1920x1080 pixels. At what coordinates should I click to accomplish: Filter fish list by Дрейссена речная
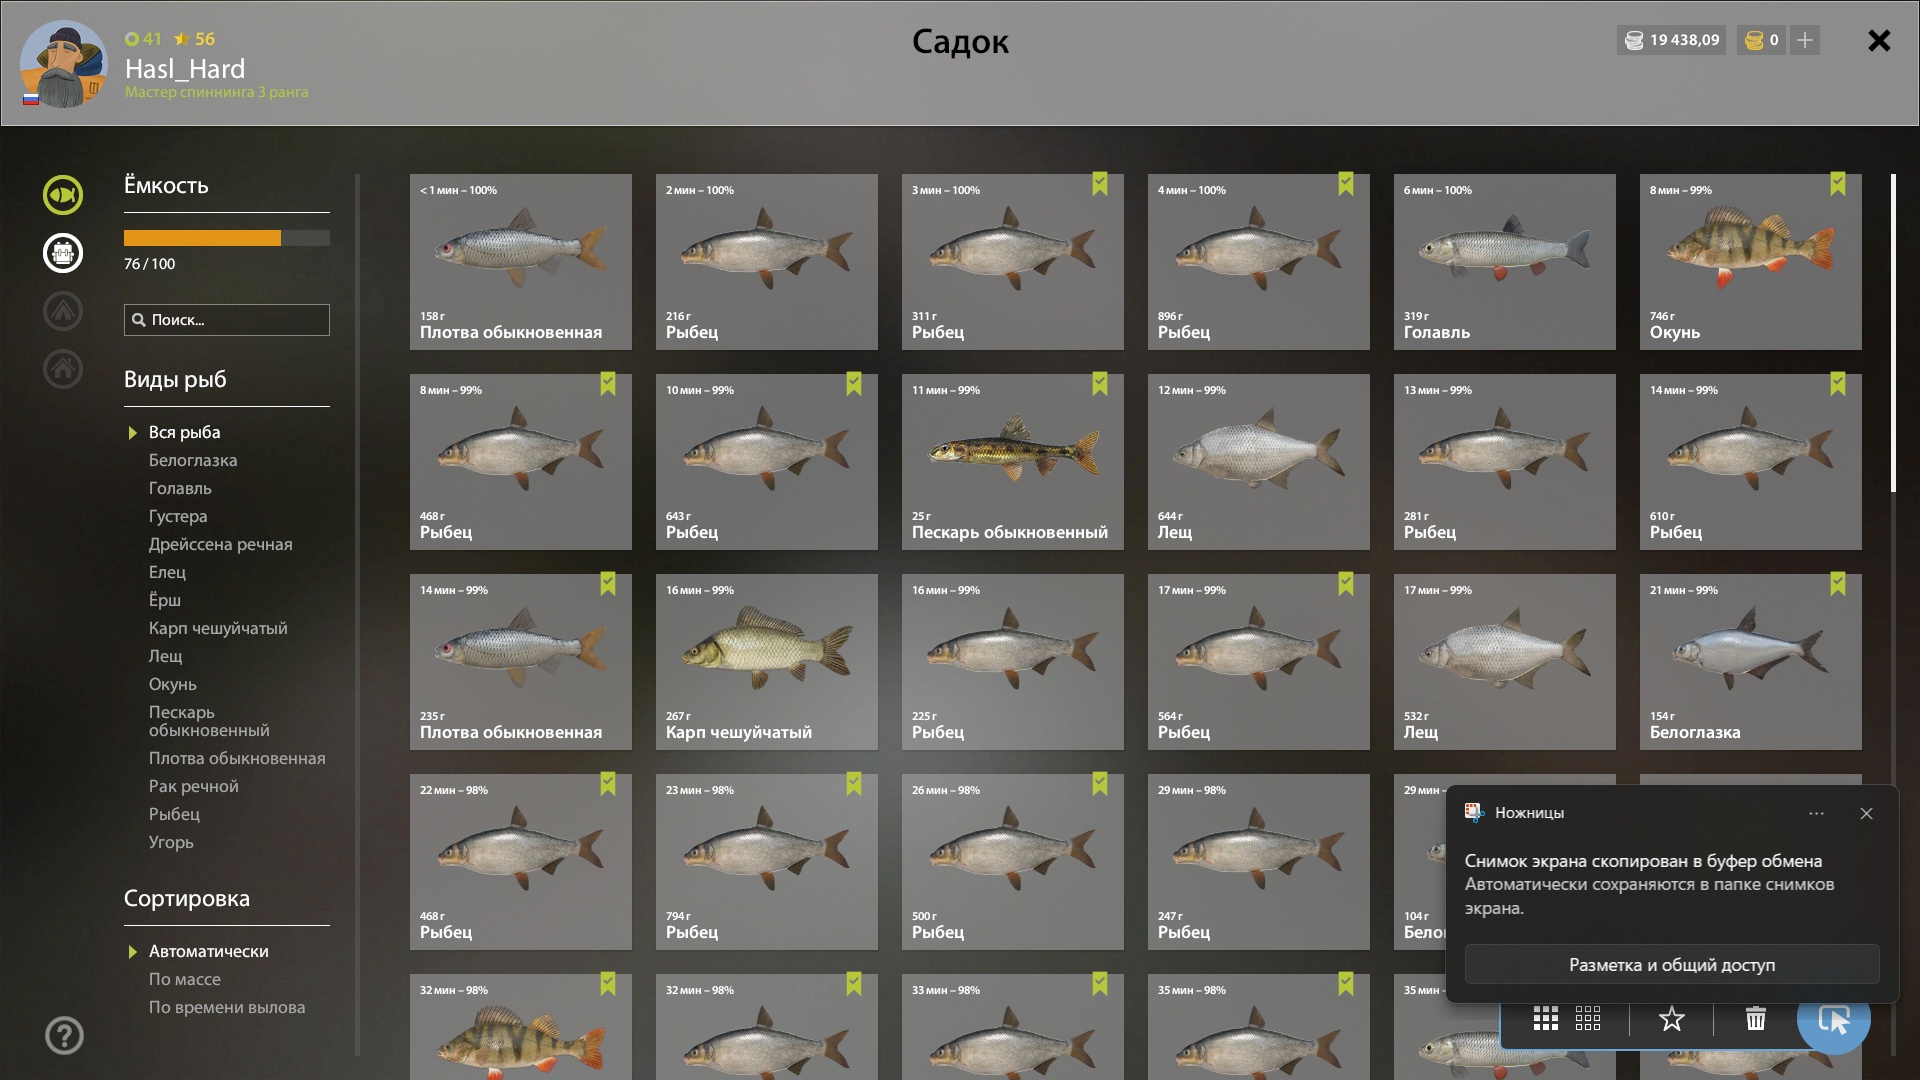point(220,544)
